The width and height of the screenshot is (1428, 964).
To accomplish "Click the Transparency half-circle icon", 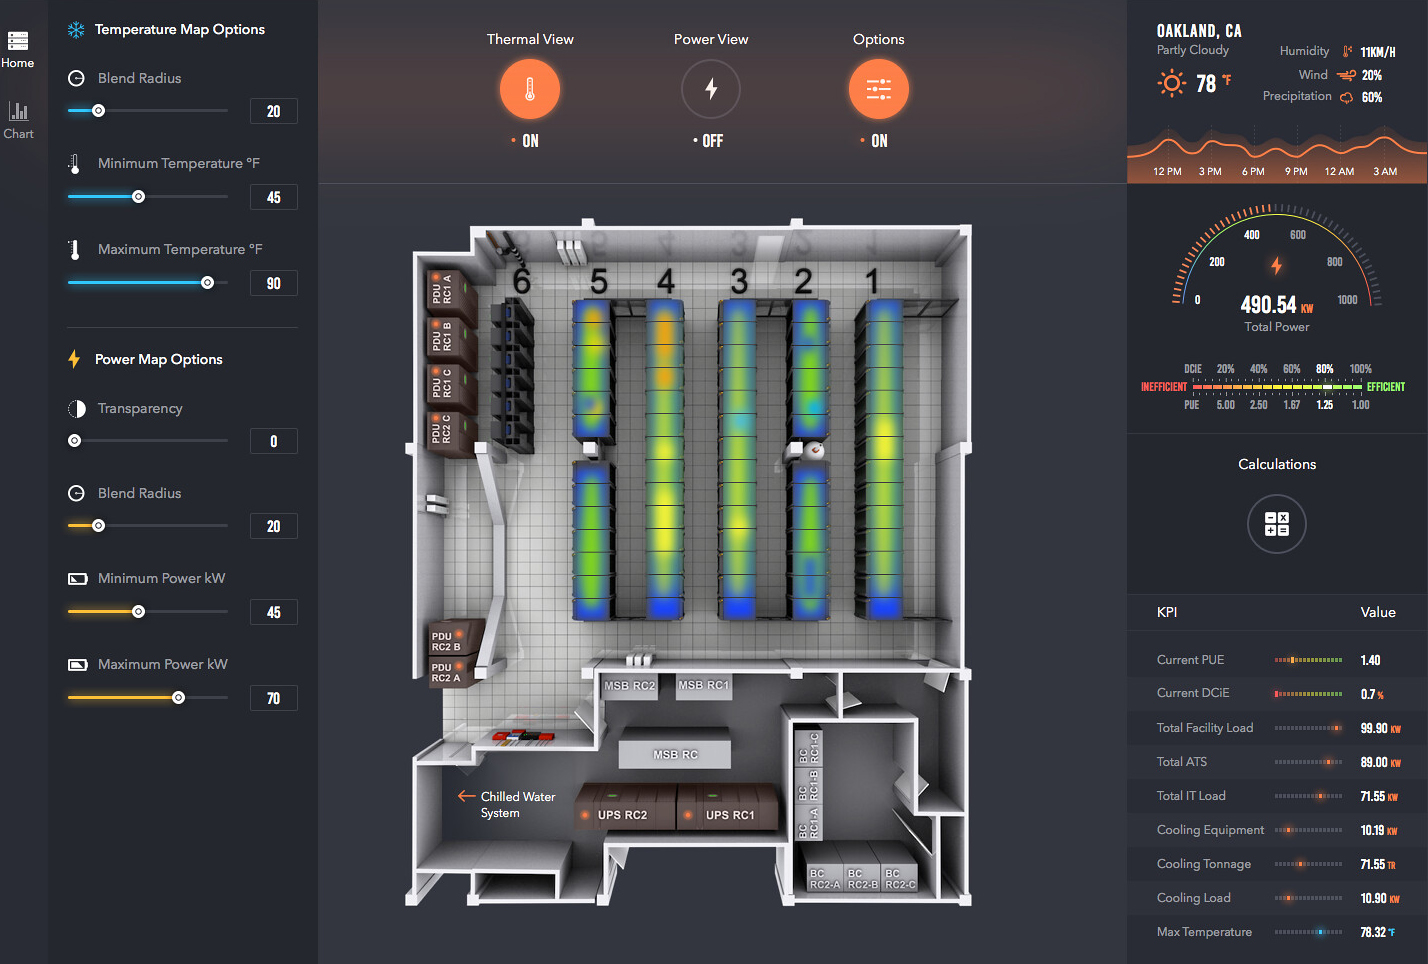I will 77,409.
